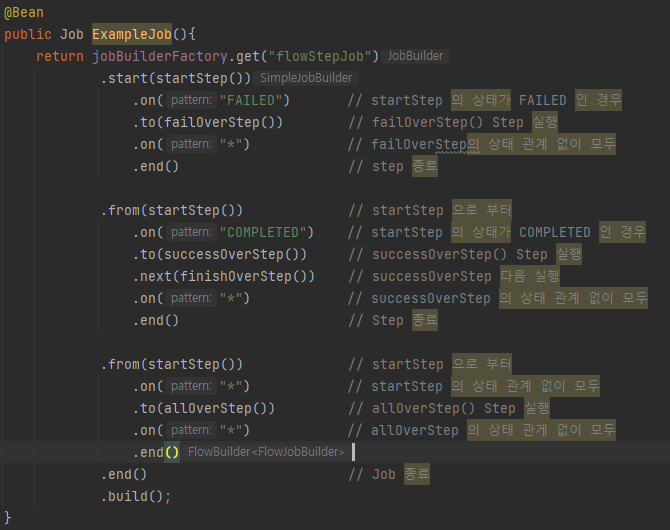This screenshot has height=530, width=670.
Task: Click the comment "// failOverStep() Step 실행"
Action: pos(453,123)
